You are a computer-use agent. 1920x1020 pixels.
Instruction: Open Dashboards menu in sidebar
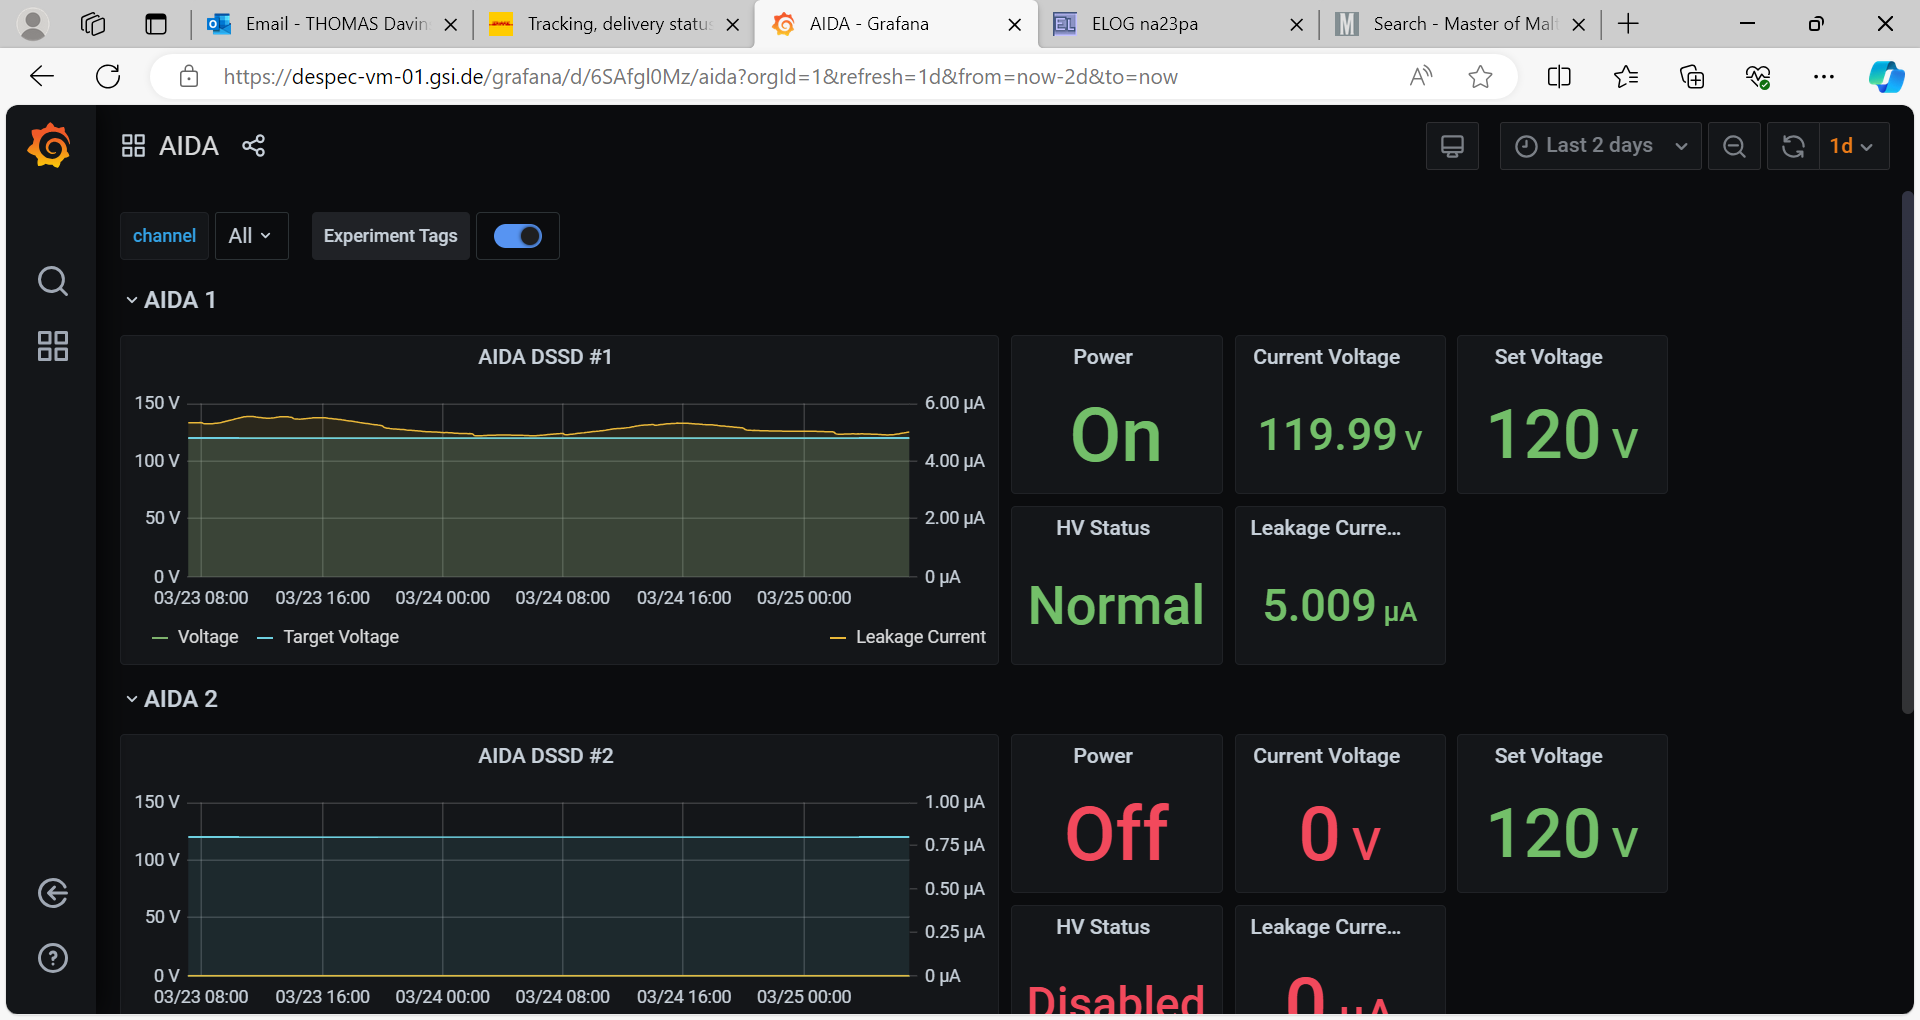click(53, 346)
